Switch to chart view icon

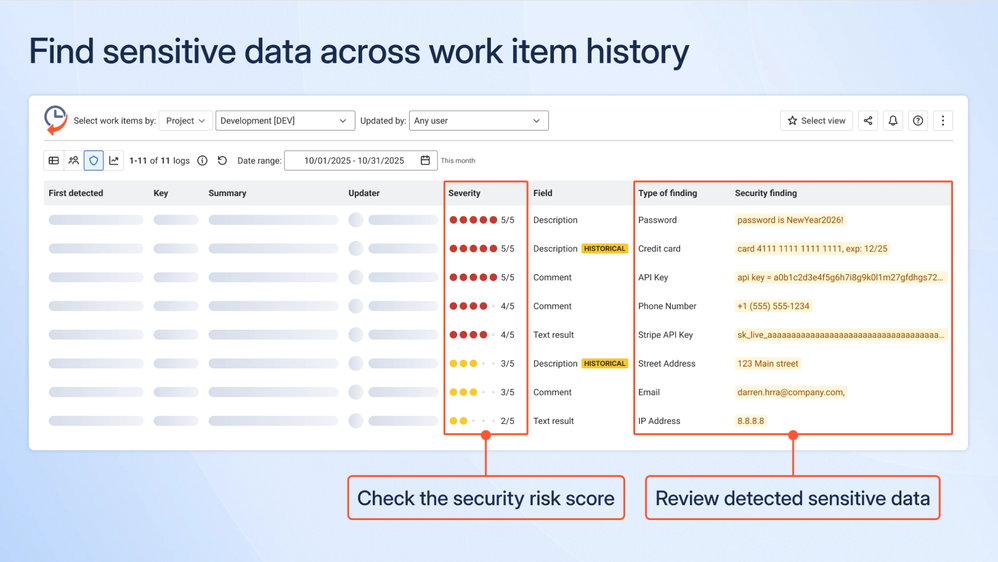pos(113,160)
